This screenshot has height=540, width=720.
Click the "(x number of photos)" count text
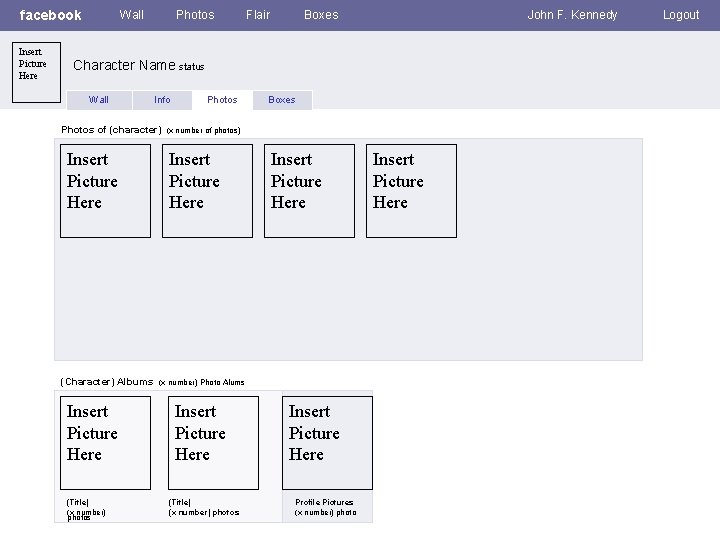pyautogui.click(x=203, y=130)
